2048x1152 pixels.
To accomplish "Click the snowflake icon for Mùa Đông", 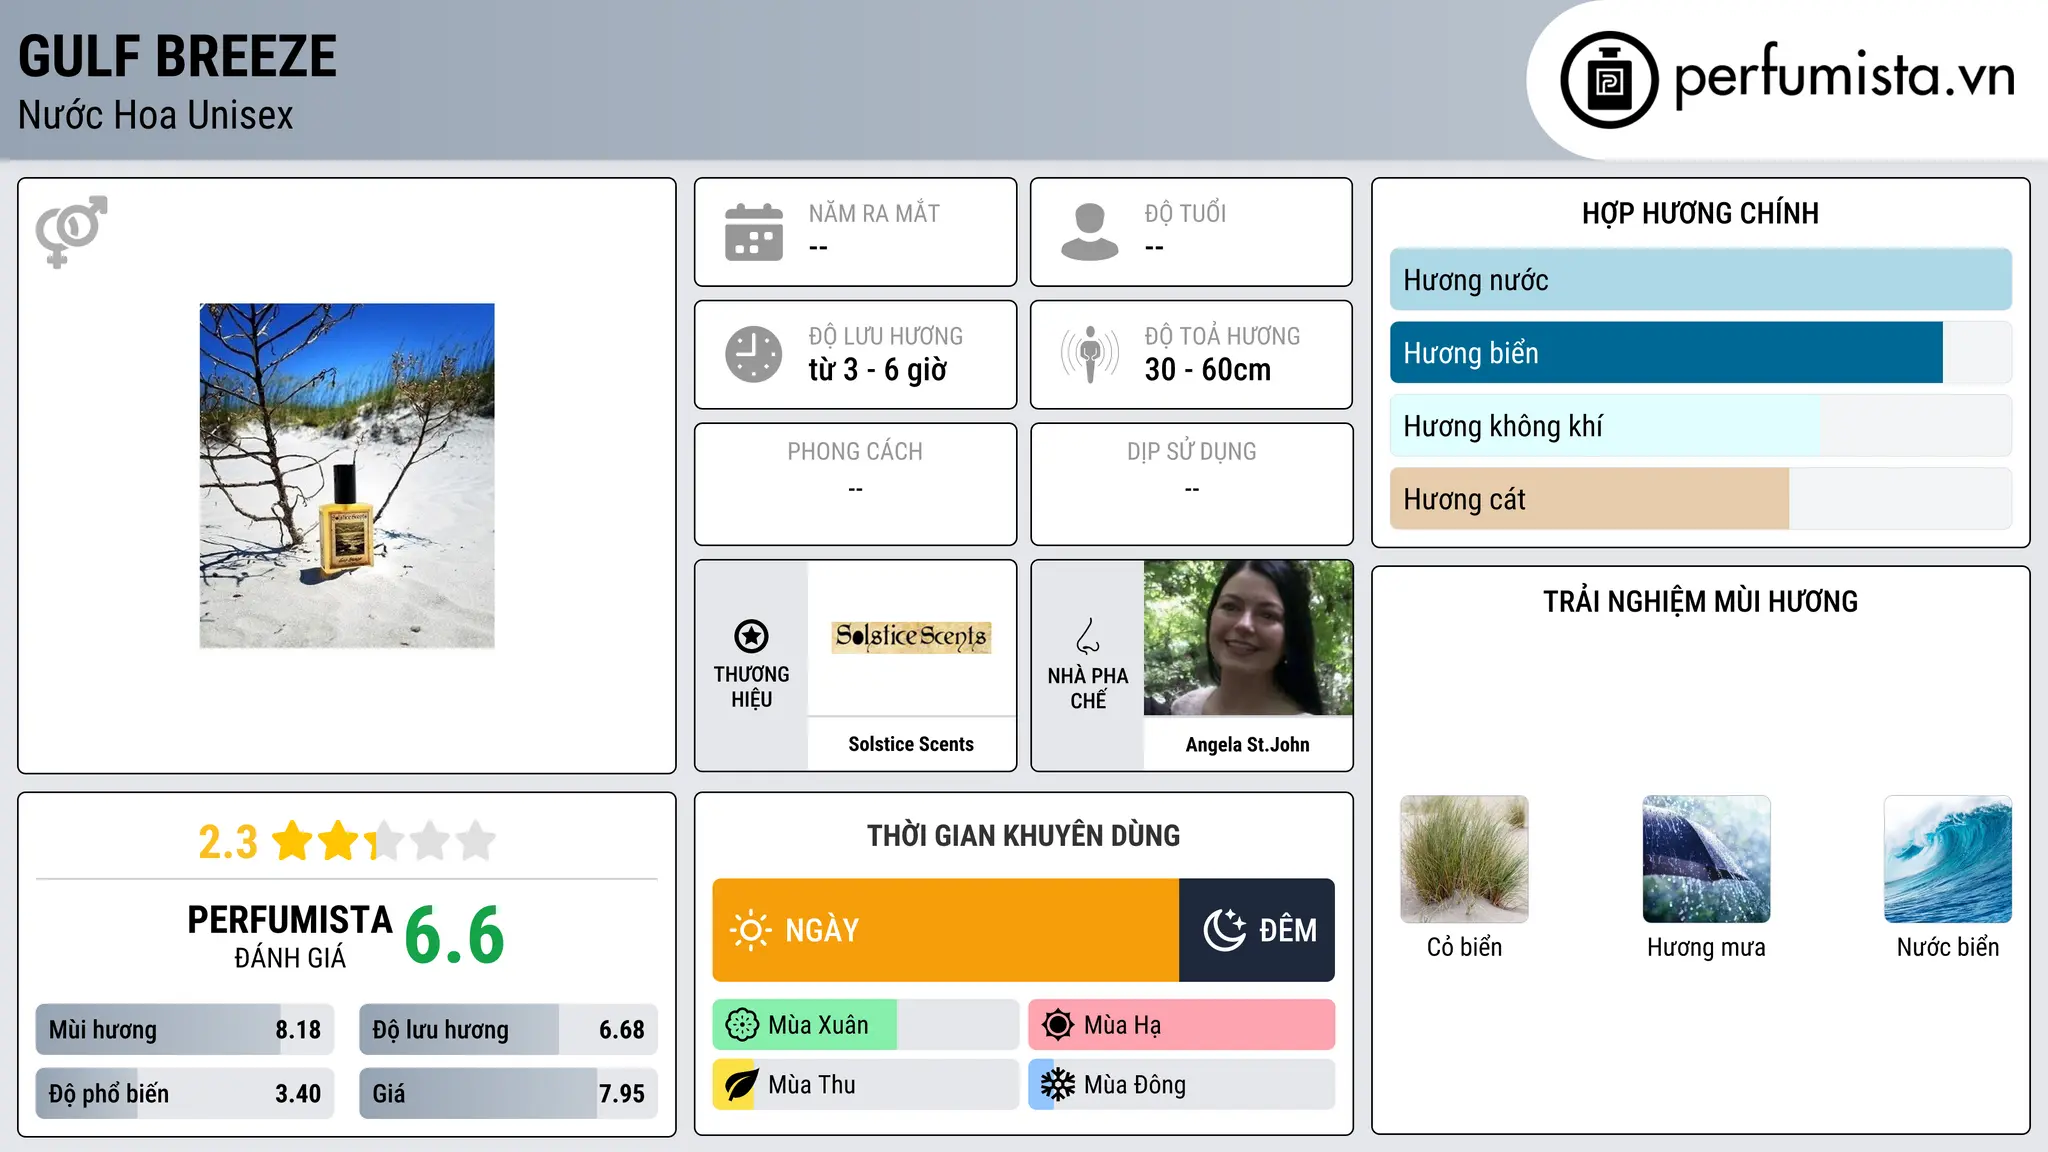I will (1057, 1085).
